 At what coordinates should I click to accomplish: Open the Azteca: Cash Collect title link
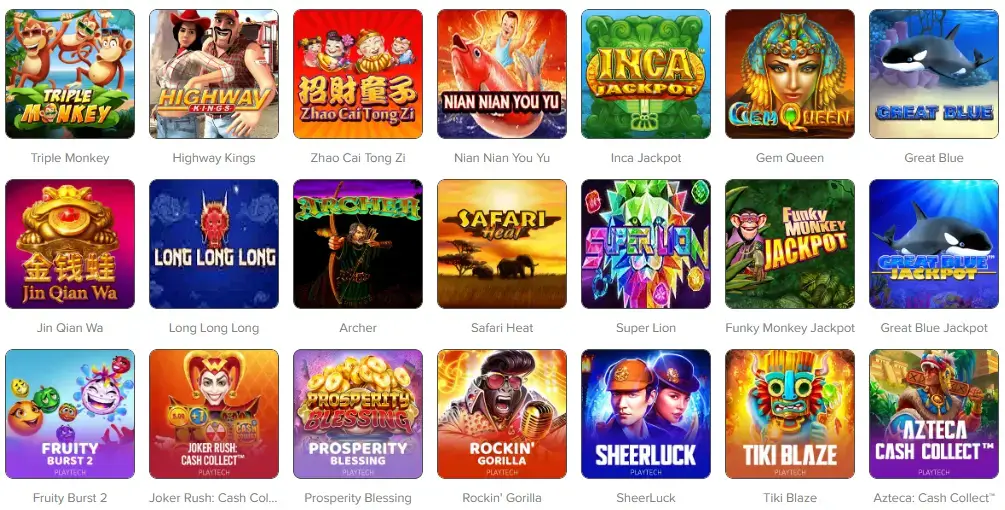point(934,498)
